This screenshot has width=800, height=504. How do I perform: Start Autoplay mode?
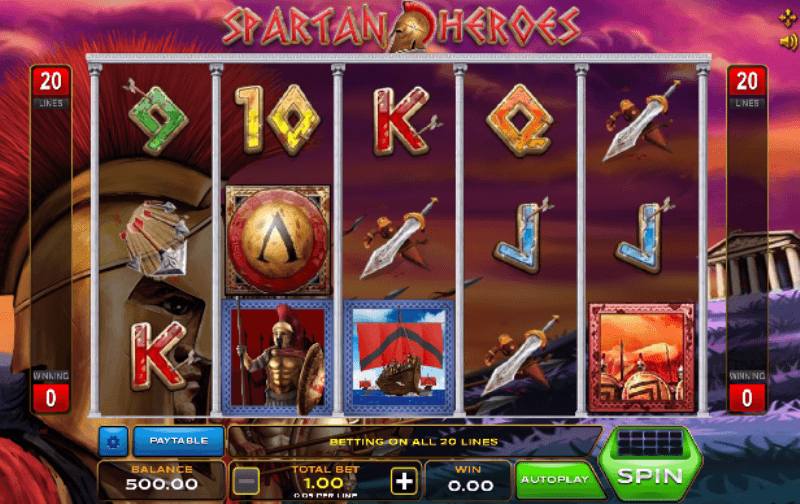tap(555, 480)
